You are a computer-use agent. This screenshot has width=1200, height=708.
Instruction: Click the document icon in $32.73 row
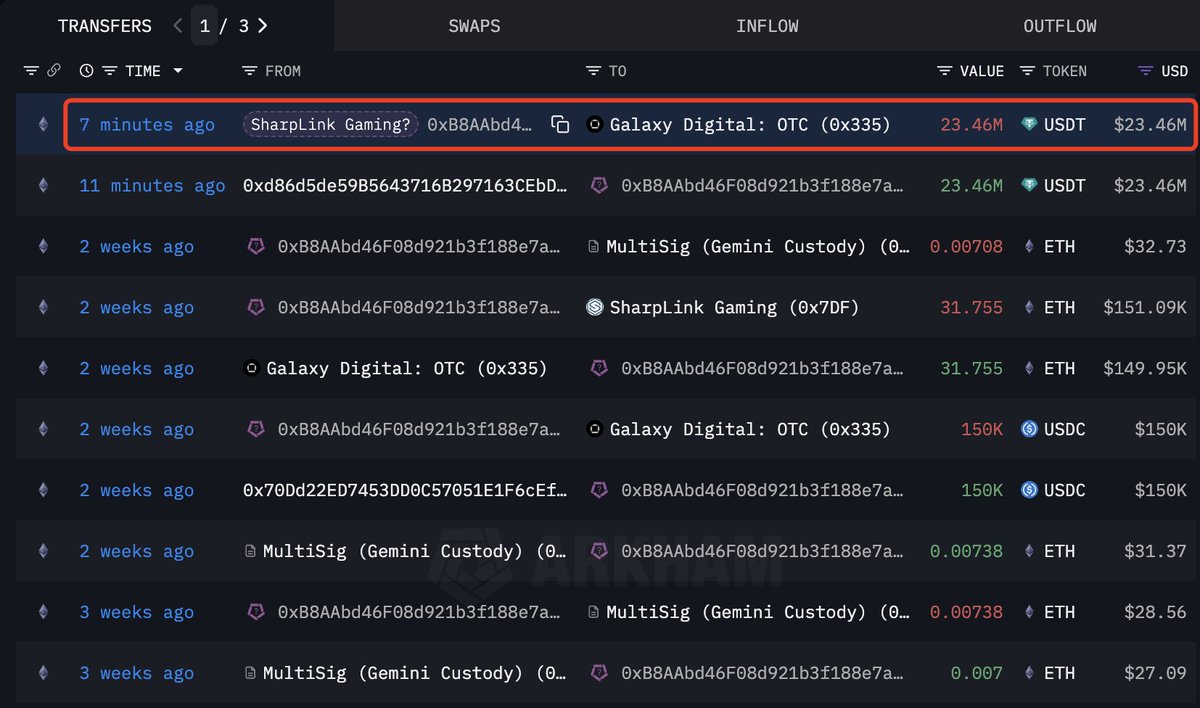594,247
